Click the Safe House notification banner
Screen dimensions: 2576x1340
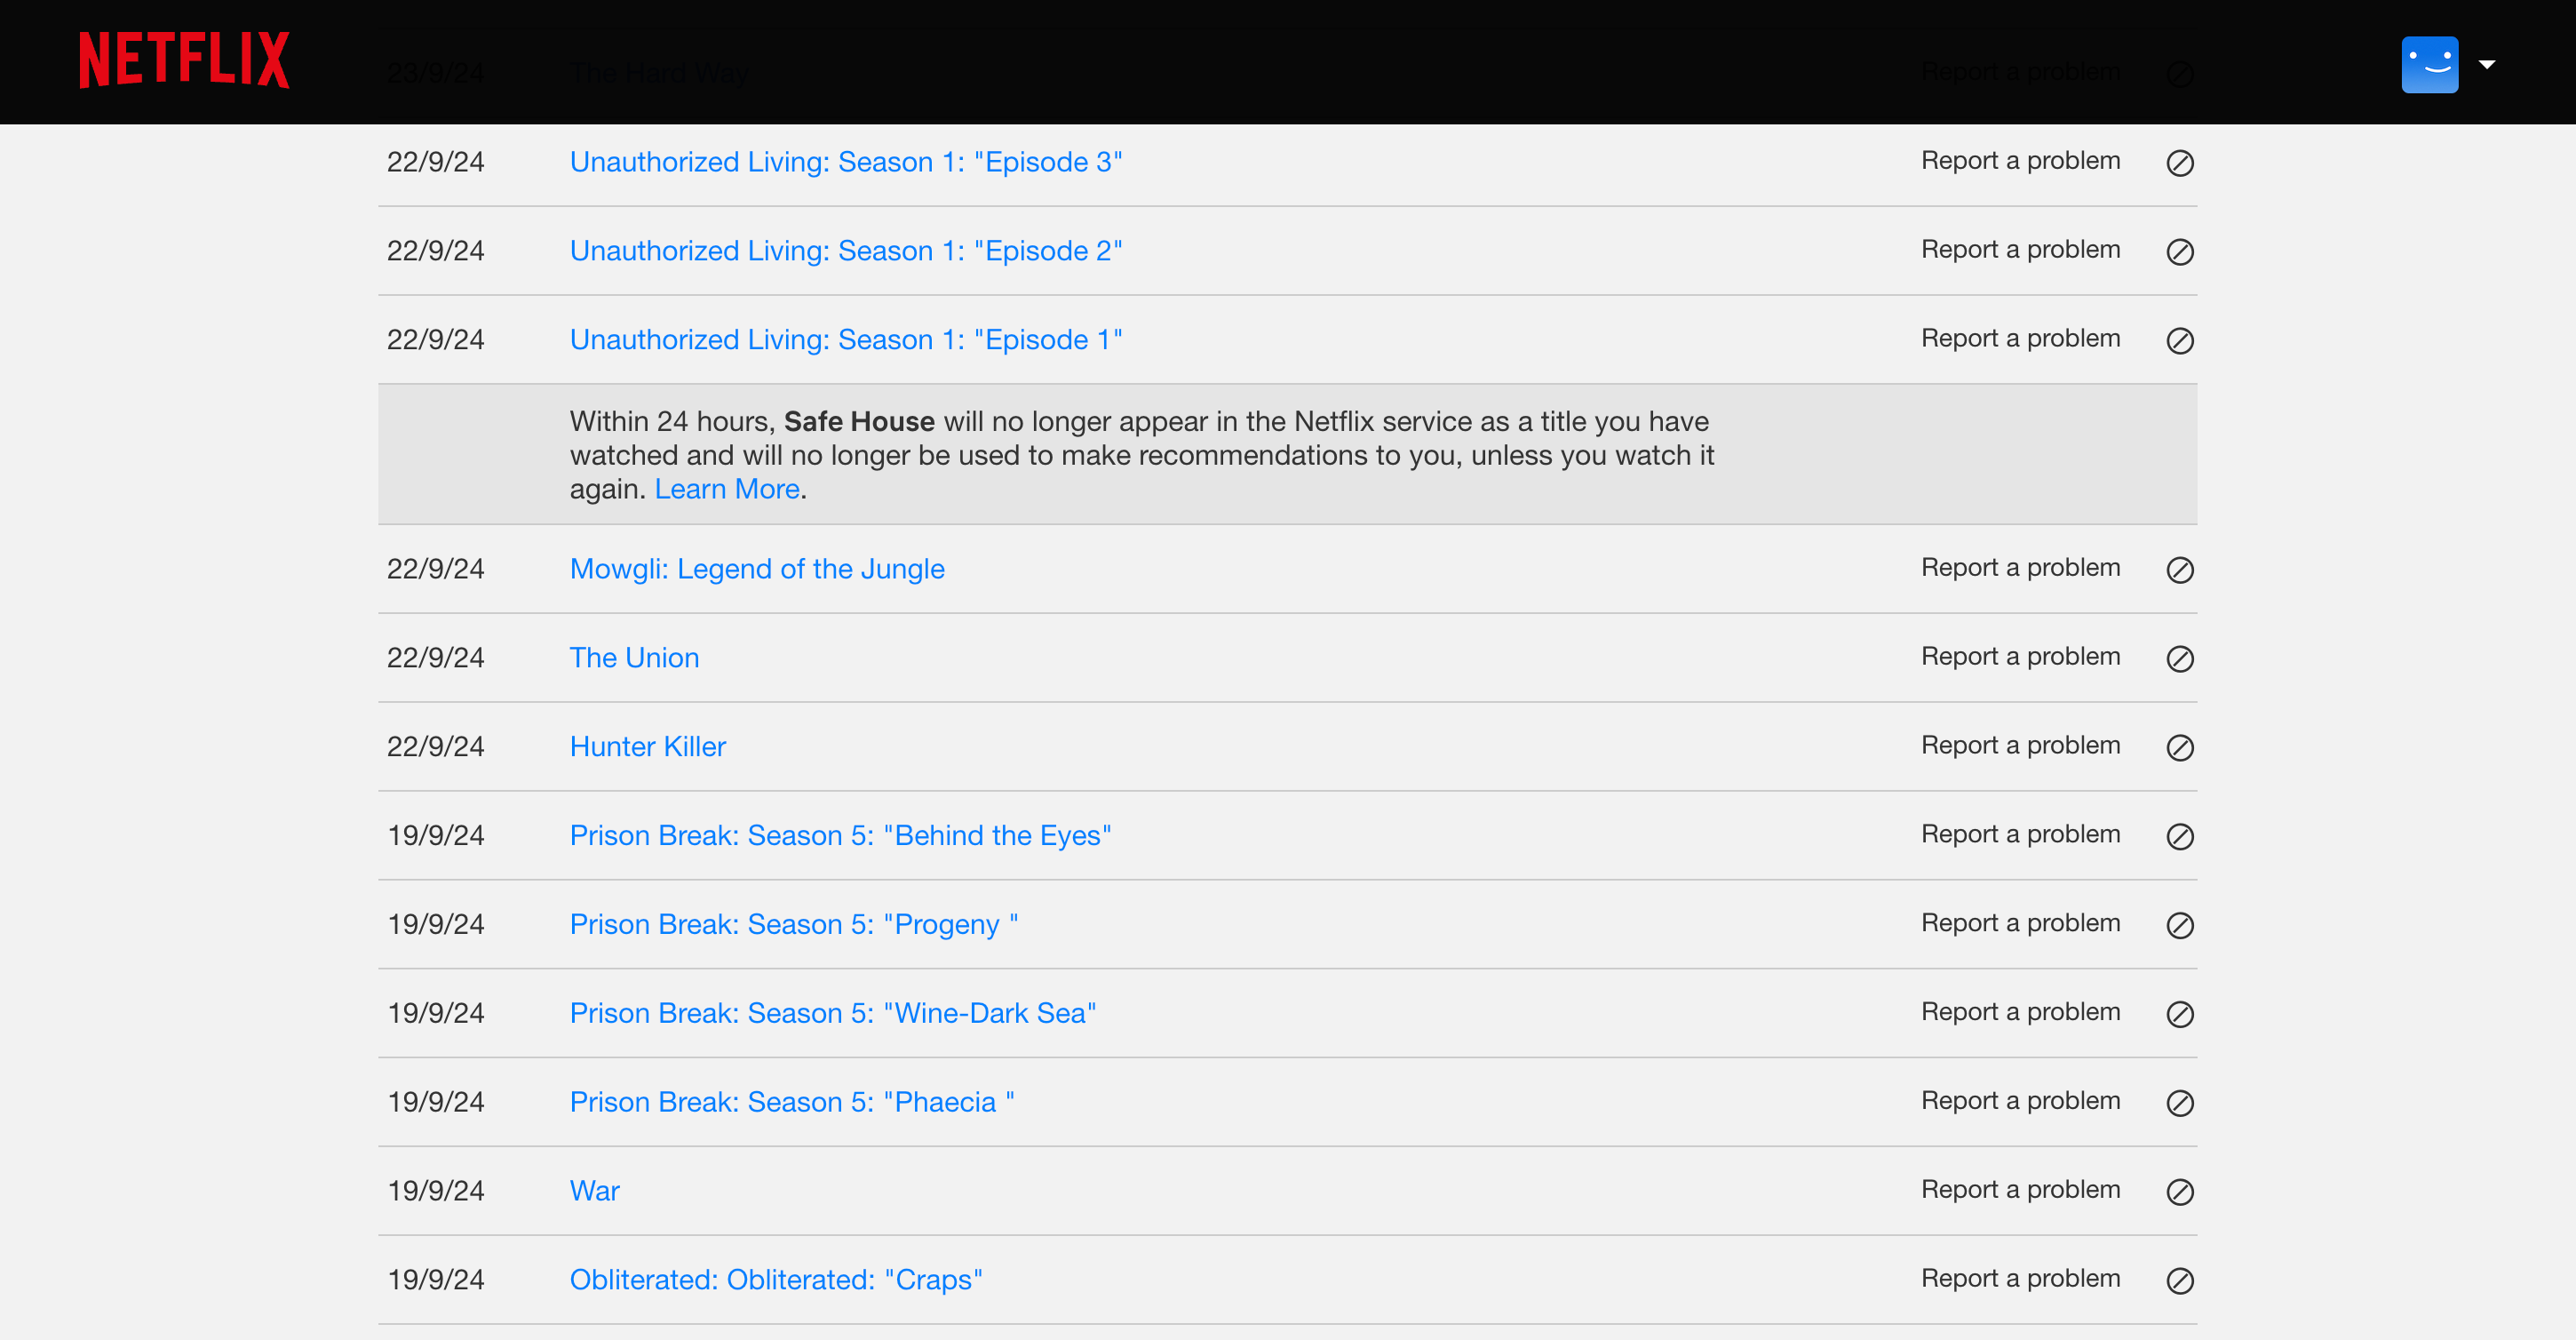(x=1287, y=454)
